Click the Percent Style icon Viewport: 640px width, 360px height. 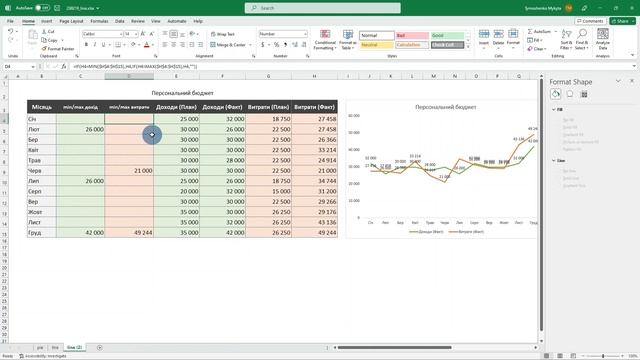tap(276, 44)
